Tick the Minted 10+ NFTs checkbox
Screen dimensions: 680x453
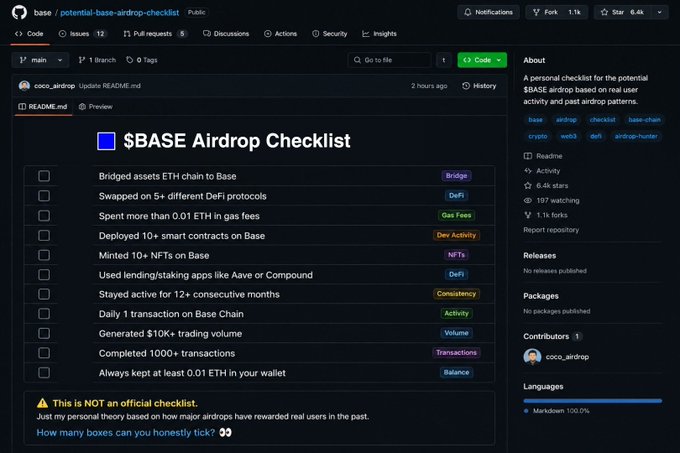44,255
